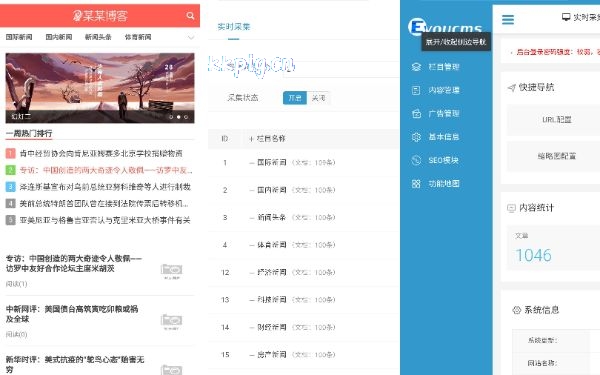This screenshot has width=600, height=375.
Task: Click the 快捷导航 paper-plane icon
Action: coord(512,88)
